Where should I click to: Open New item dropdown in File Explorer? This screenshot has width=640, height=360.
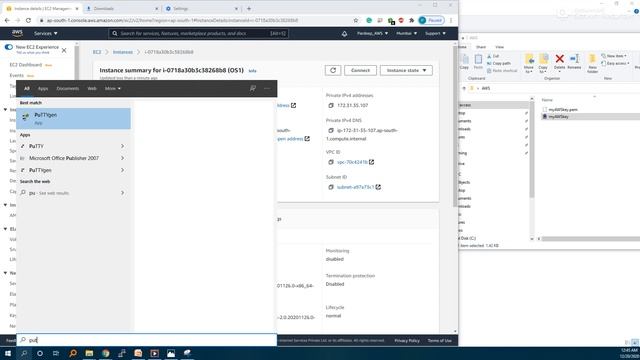[x=614, y=56]
